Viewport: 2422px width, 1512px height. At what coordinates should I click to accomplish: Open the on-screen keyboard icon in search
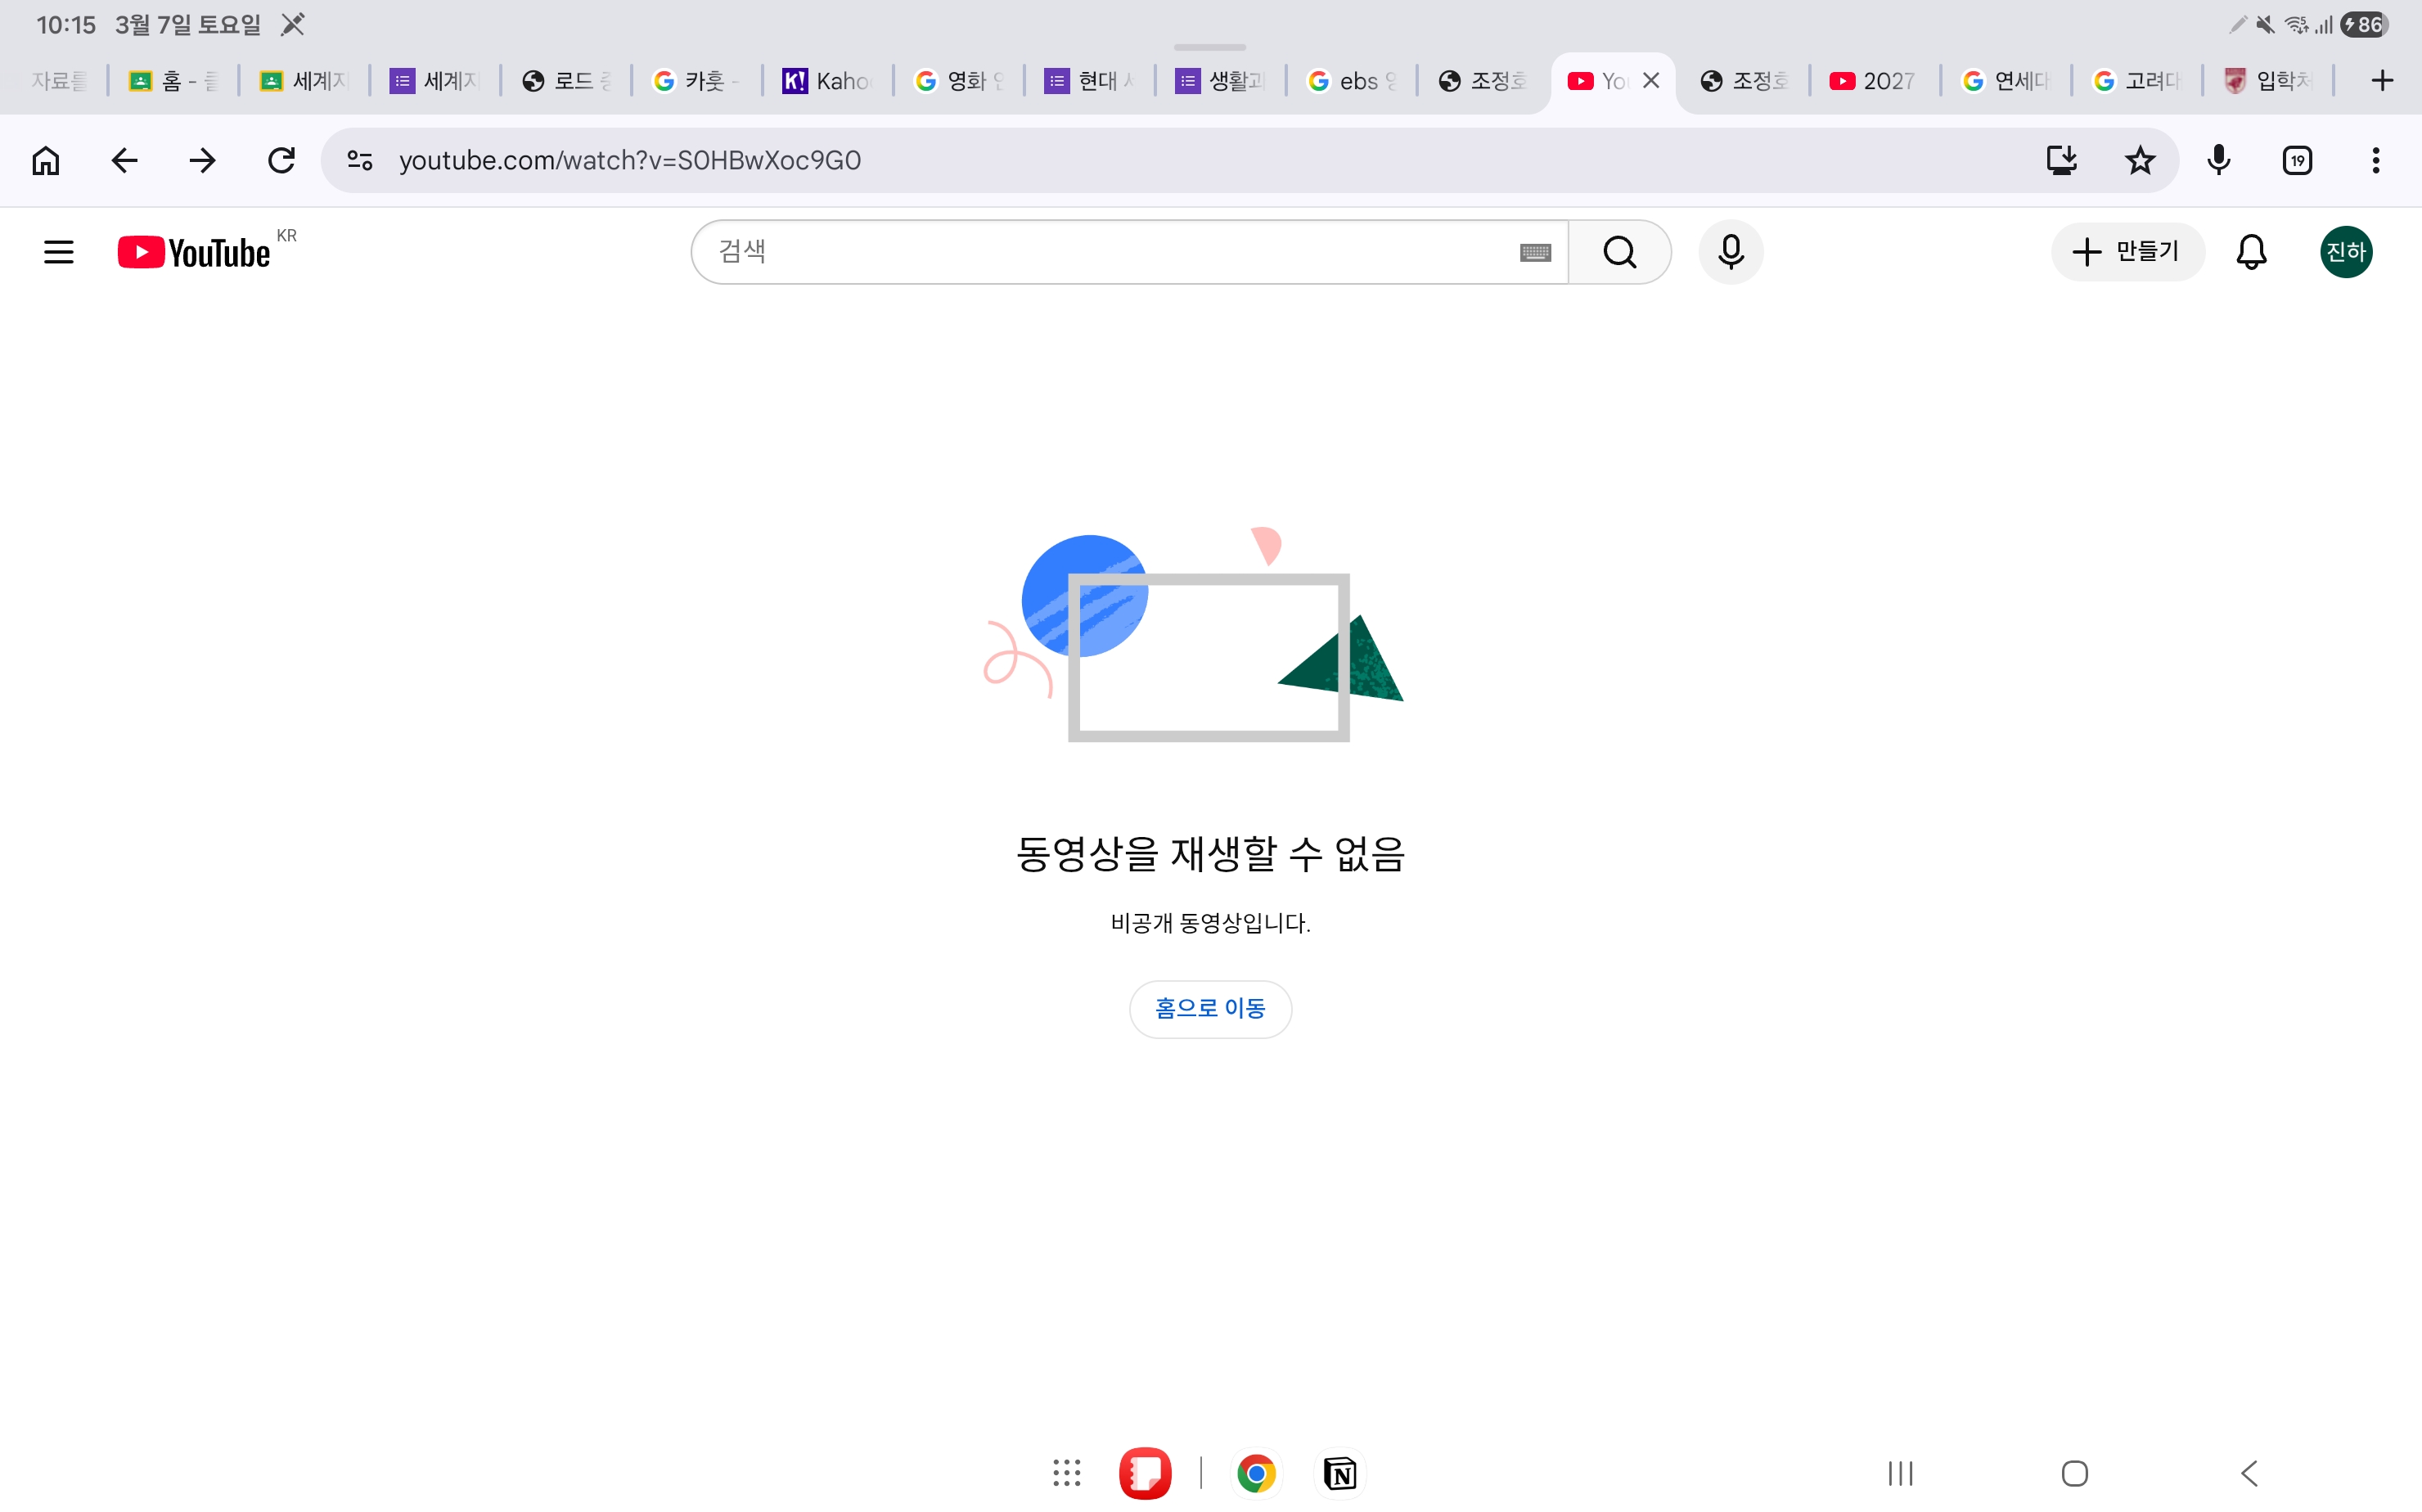click(1535, 253)
